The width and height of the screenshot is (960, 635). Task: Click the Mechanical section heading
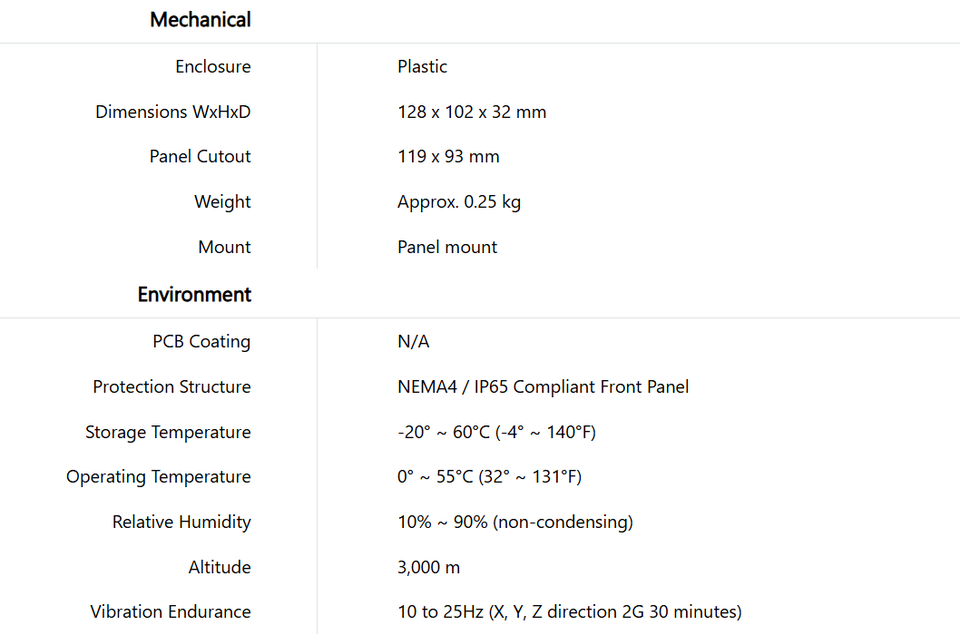click(200, 20)
